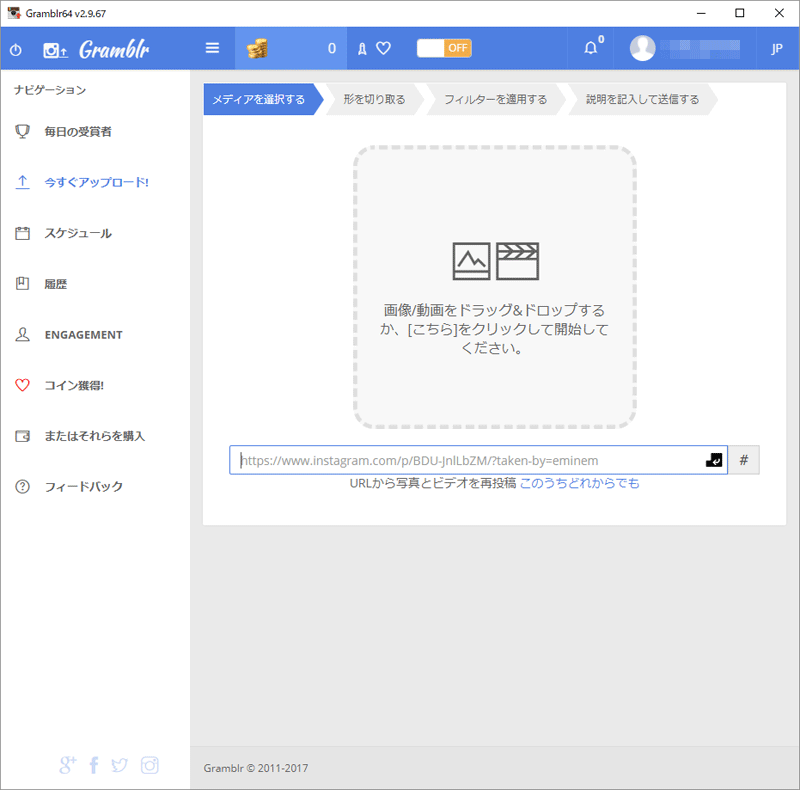This screenshot has width=800, height=790.
Task: Click the Gramblr wordmark logo
Action: (114, 49)
